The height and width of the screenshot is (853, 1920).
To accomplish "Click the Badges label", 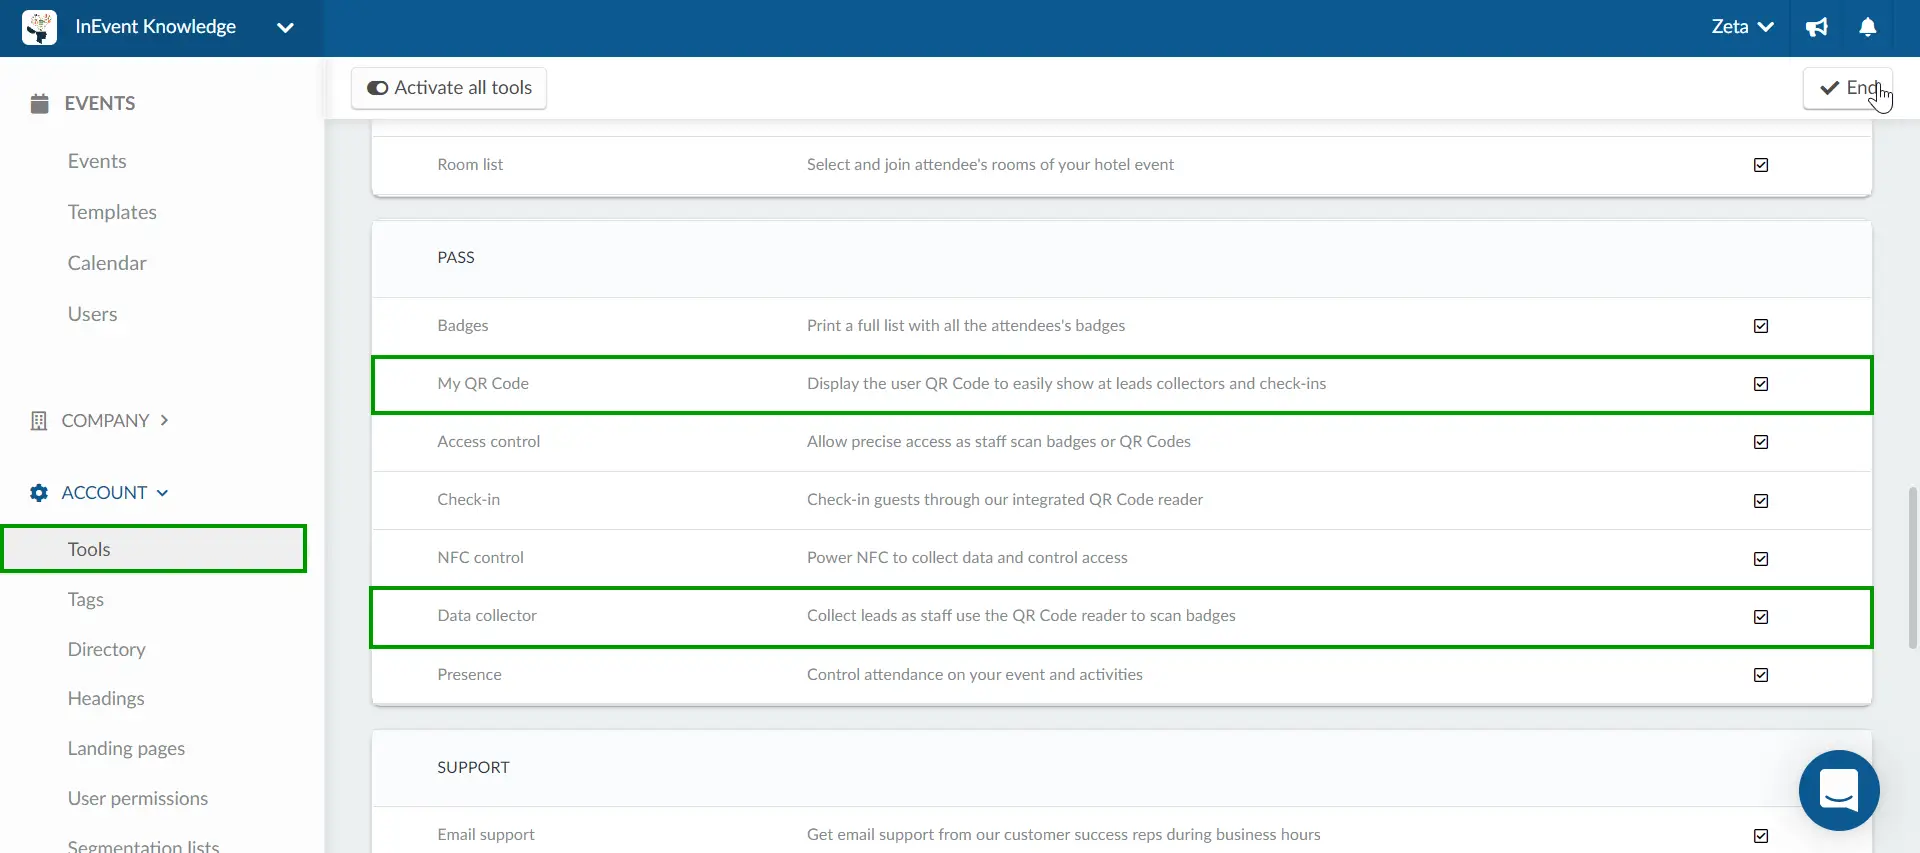I will pos(463,325).
